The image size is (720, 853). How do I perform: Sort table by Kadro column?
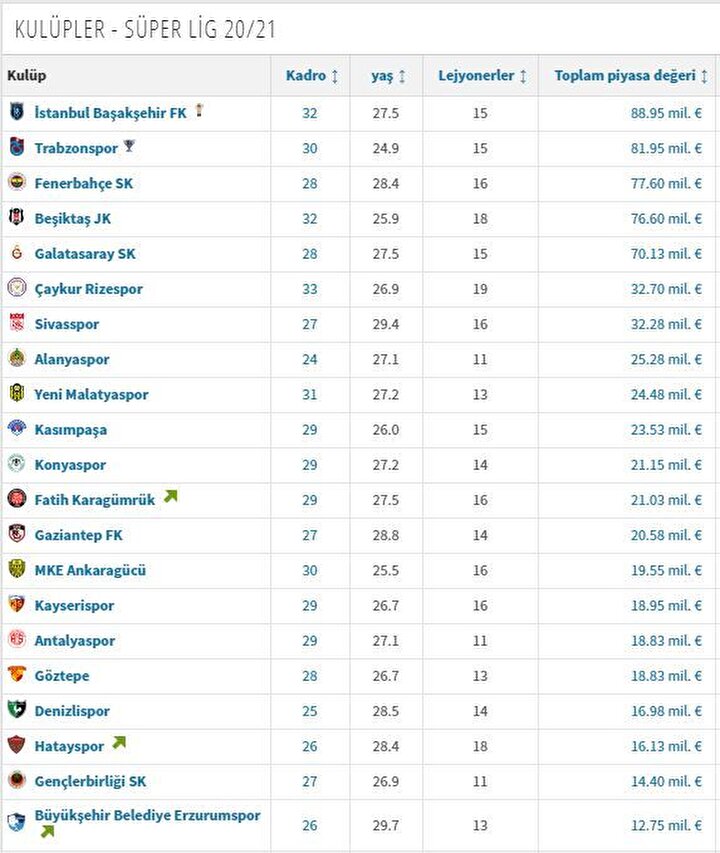[x=312, y=76]
